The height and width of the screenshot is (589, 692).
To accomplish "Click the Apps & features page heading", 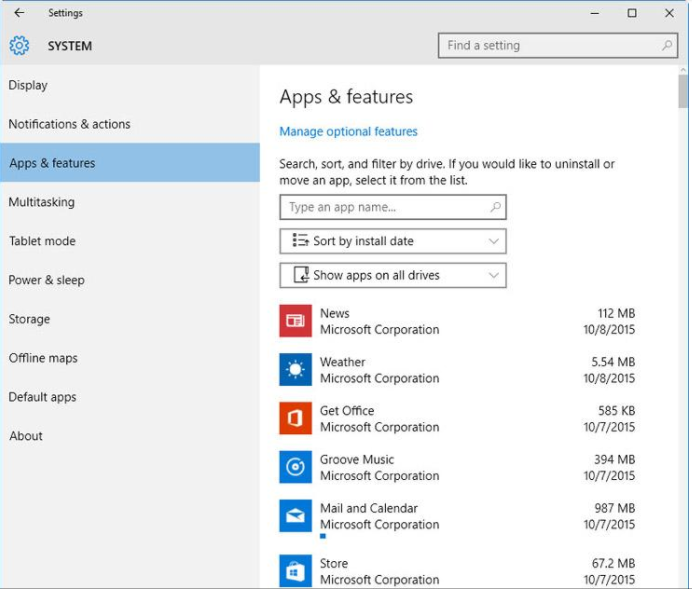I will 346,97.
